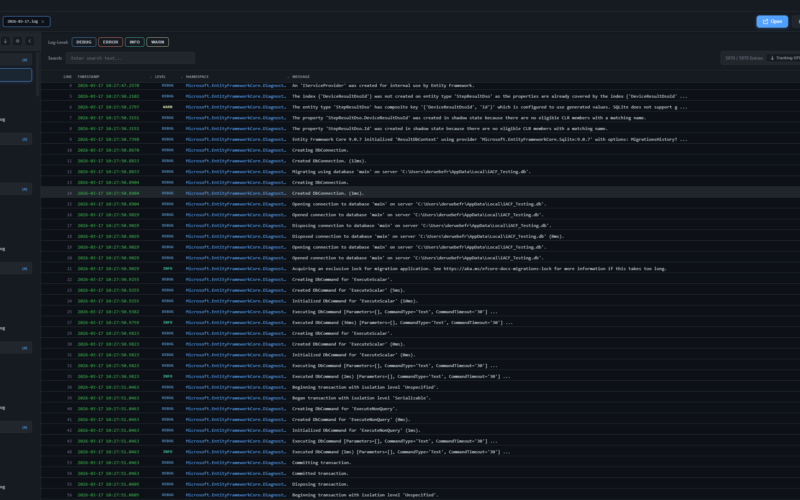Image resolution: width=800 pixels, height=500 pixels.
Task: Toggle the INFO log-level filter
Action: [x=135, y=42]
